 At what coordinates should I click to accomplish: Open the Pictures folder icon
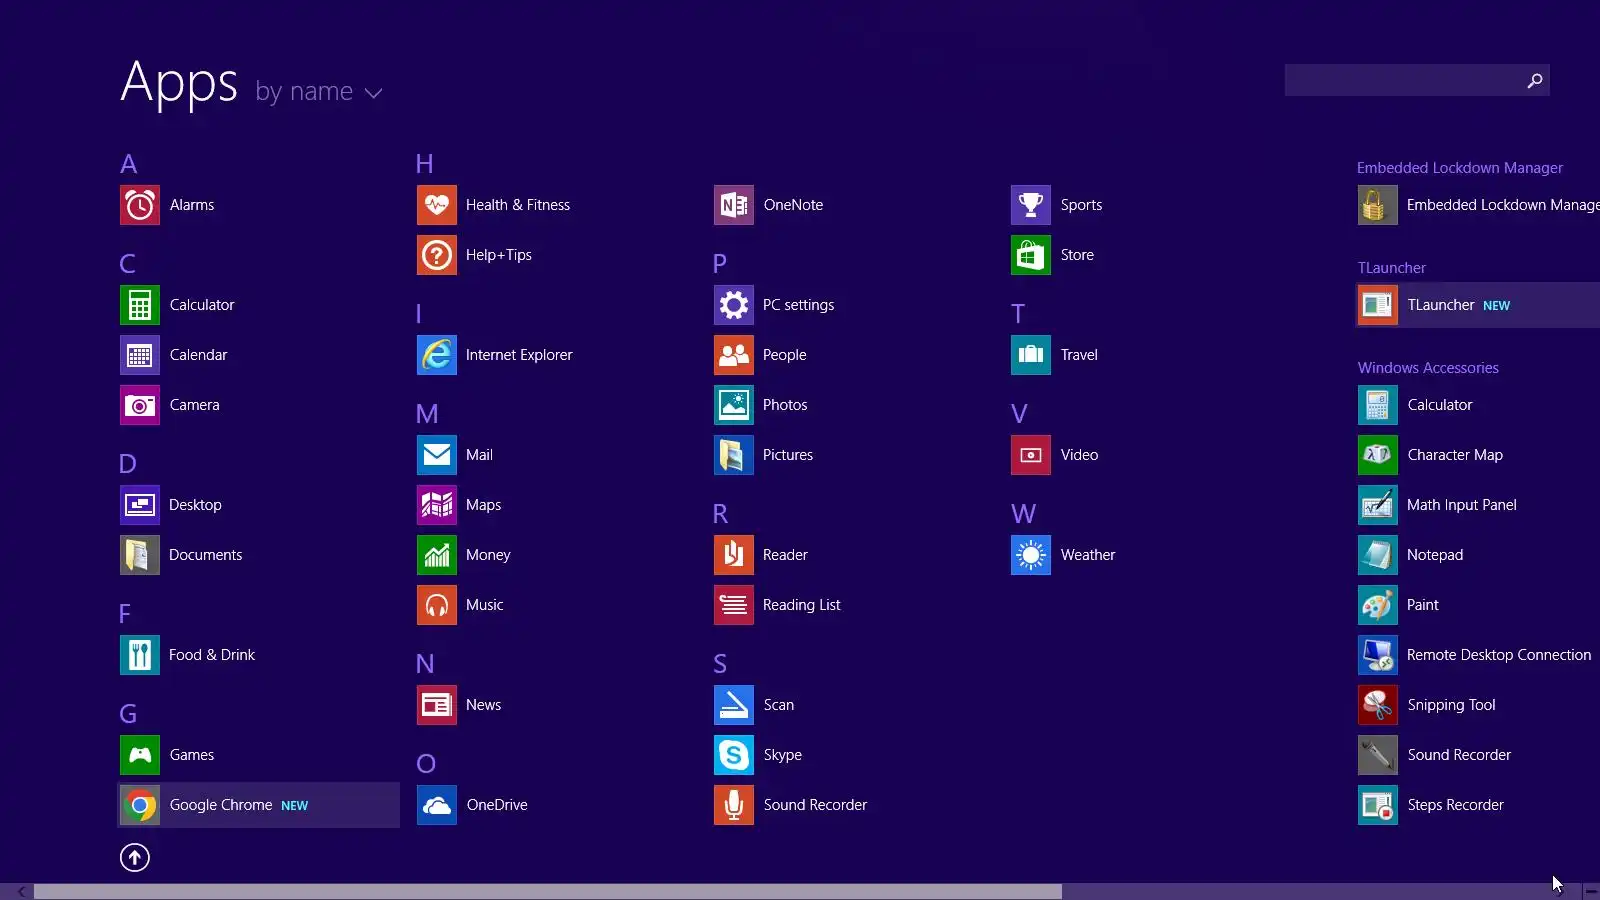pos(734,455)
